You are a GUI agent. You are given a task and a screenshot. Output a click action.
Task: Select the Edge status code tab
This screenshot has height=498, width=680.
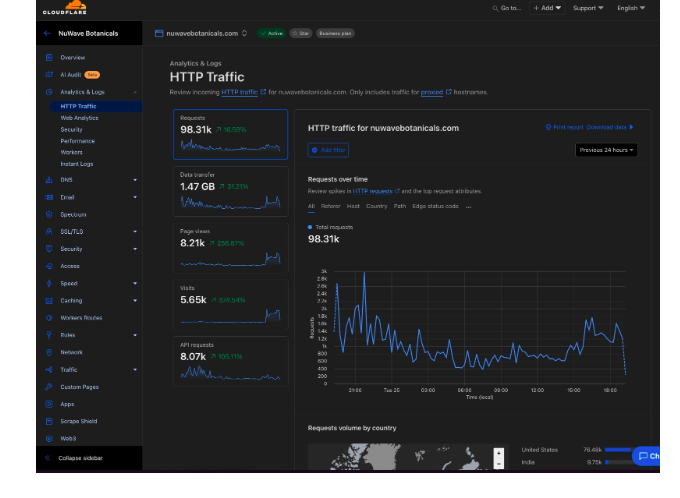tap(435, 206)
